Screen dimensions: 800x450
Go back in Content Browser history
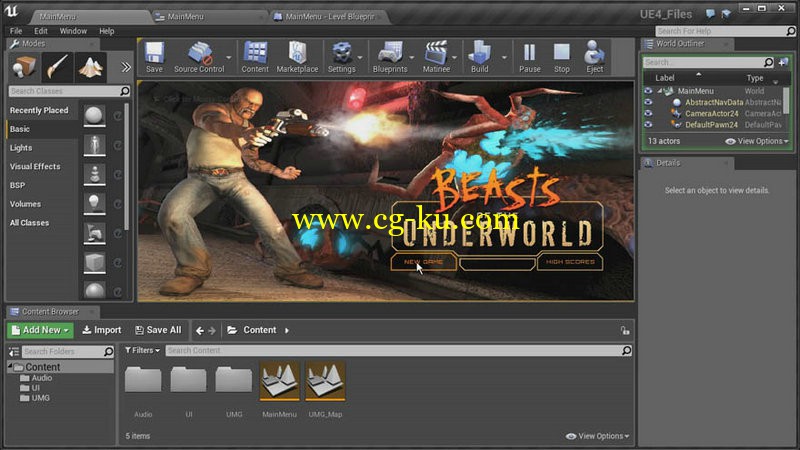(x=199, y=331)
